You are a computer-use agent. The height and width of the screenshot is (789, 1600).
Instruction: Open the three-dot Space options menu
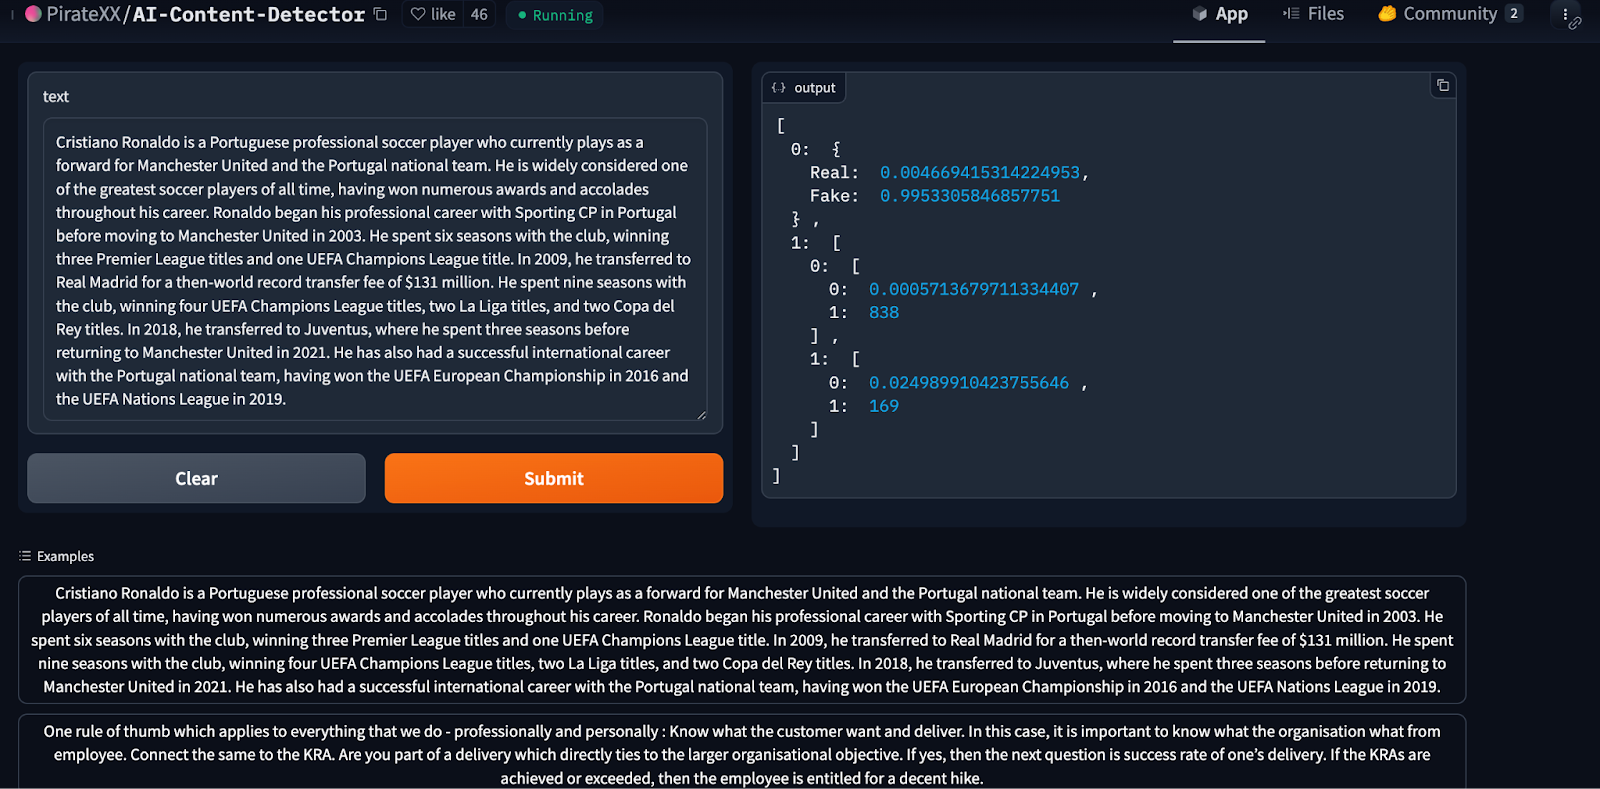[1565, 14]
